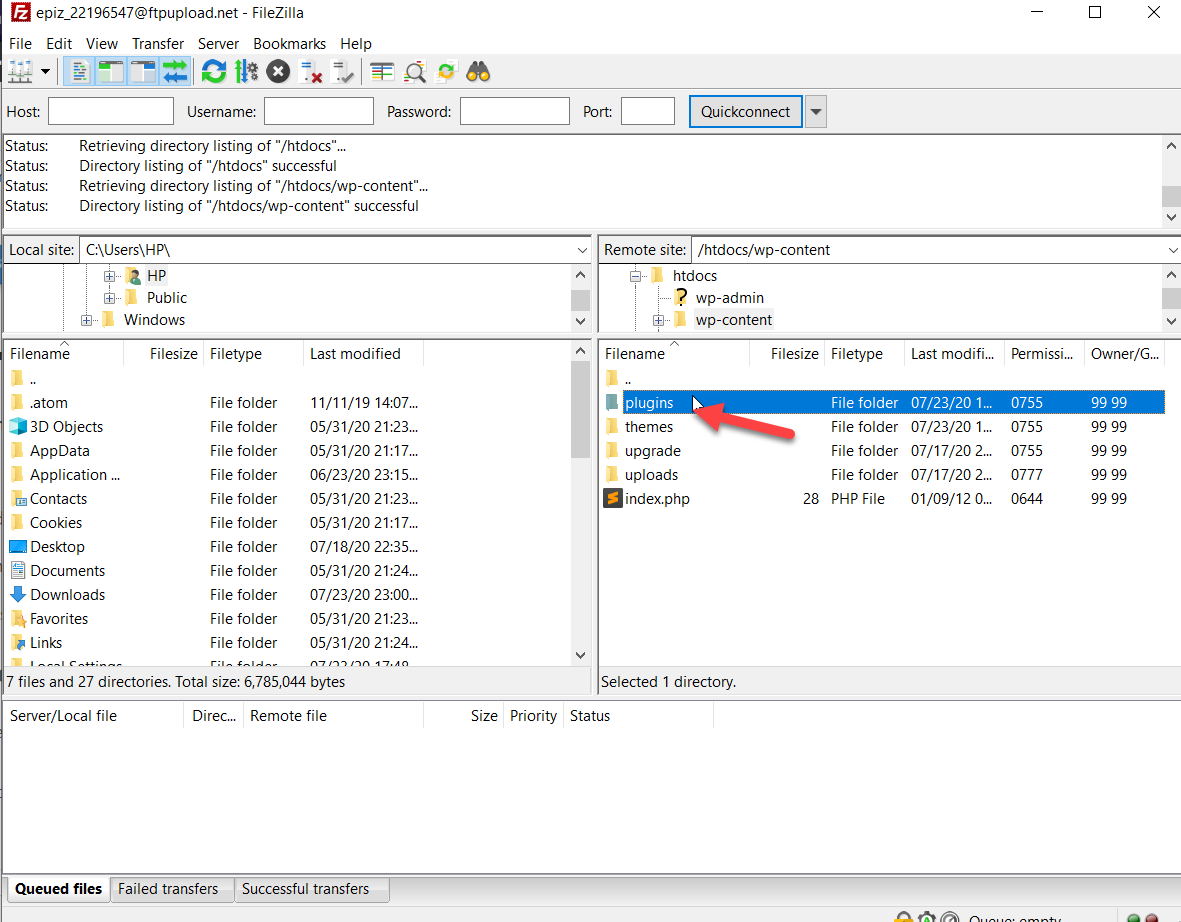
Task: Open the Local site path dropdown
Action: point(582,250)
